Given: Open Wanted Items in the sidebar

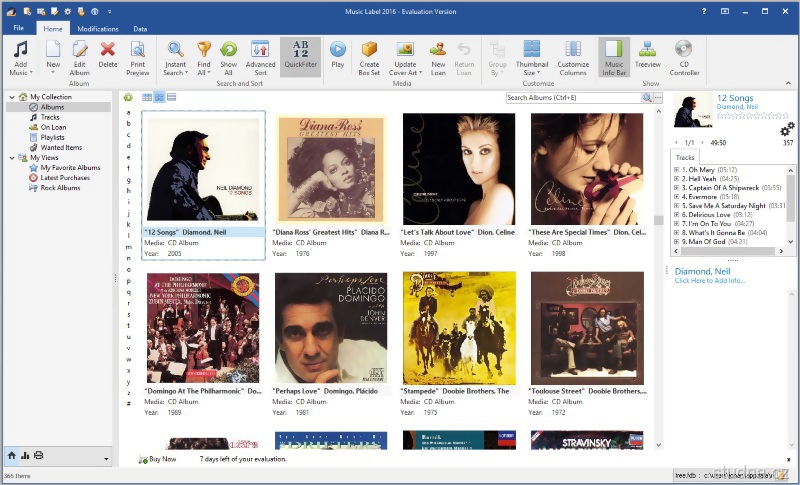Looking at the screenshot, I should (x=61, y=147).
